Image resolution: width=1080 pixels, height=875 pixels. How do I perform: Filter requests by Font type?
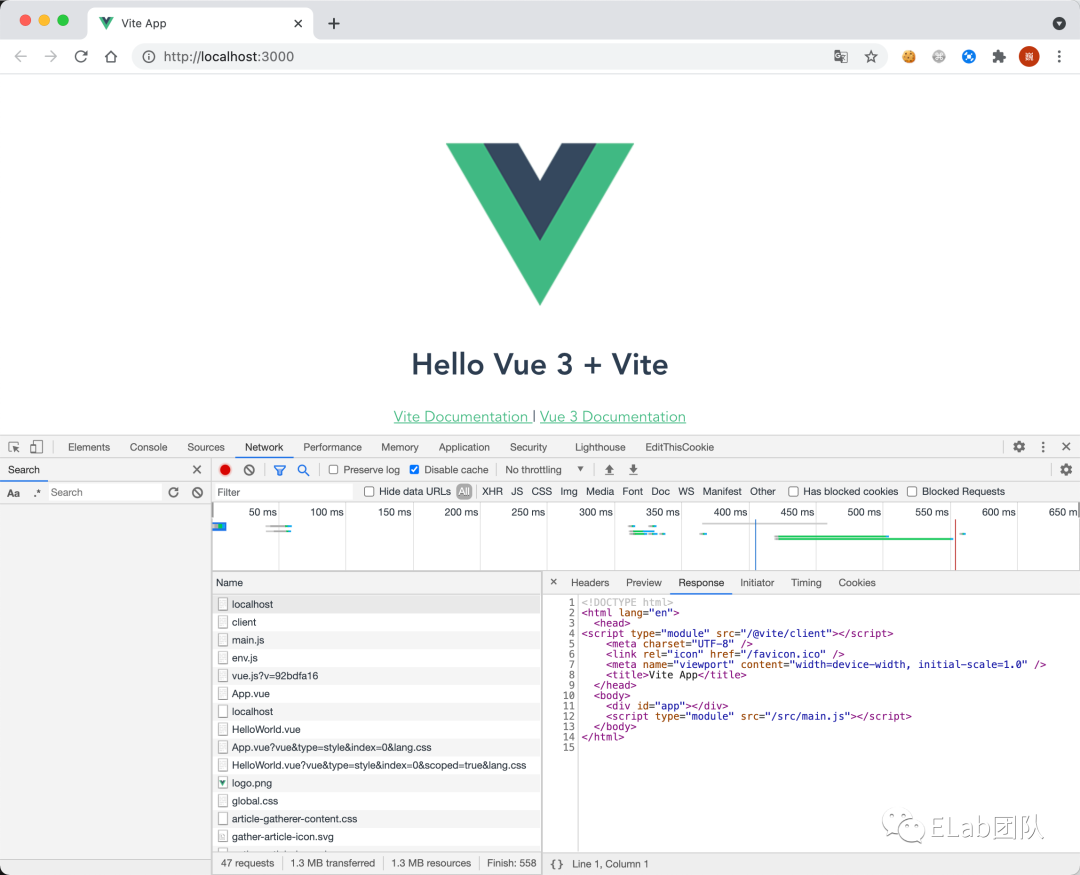(632, 491)
